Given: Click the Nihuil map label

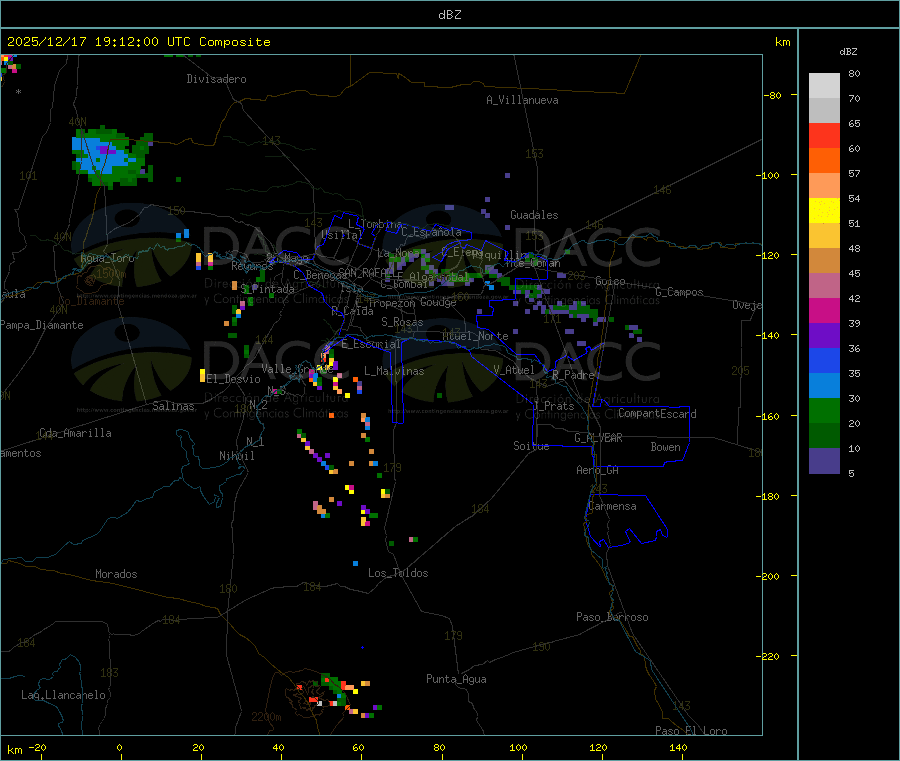Looking at the screenshot, I should click(236, 456).
